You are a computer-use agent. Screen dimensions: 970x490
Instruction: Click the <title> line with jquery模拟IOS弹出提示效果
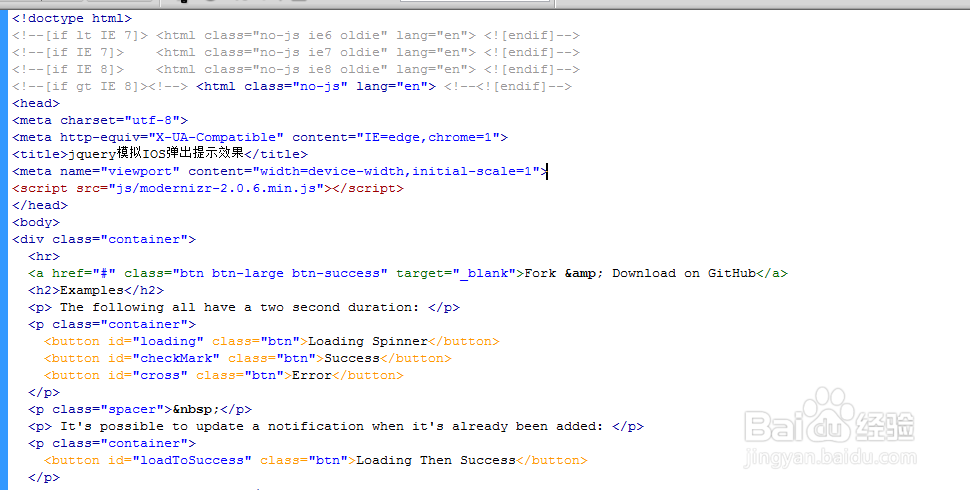pos(160,154)
